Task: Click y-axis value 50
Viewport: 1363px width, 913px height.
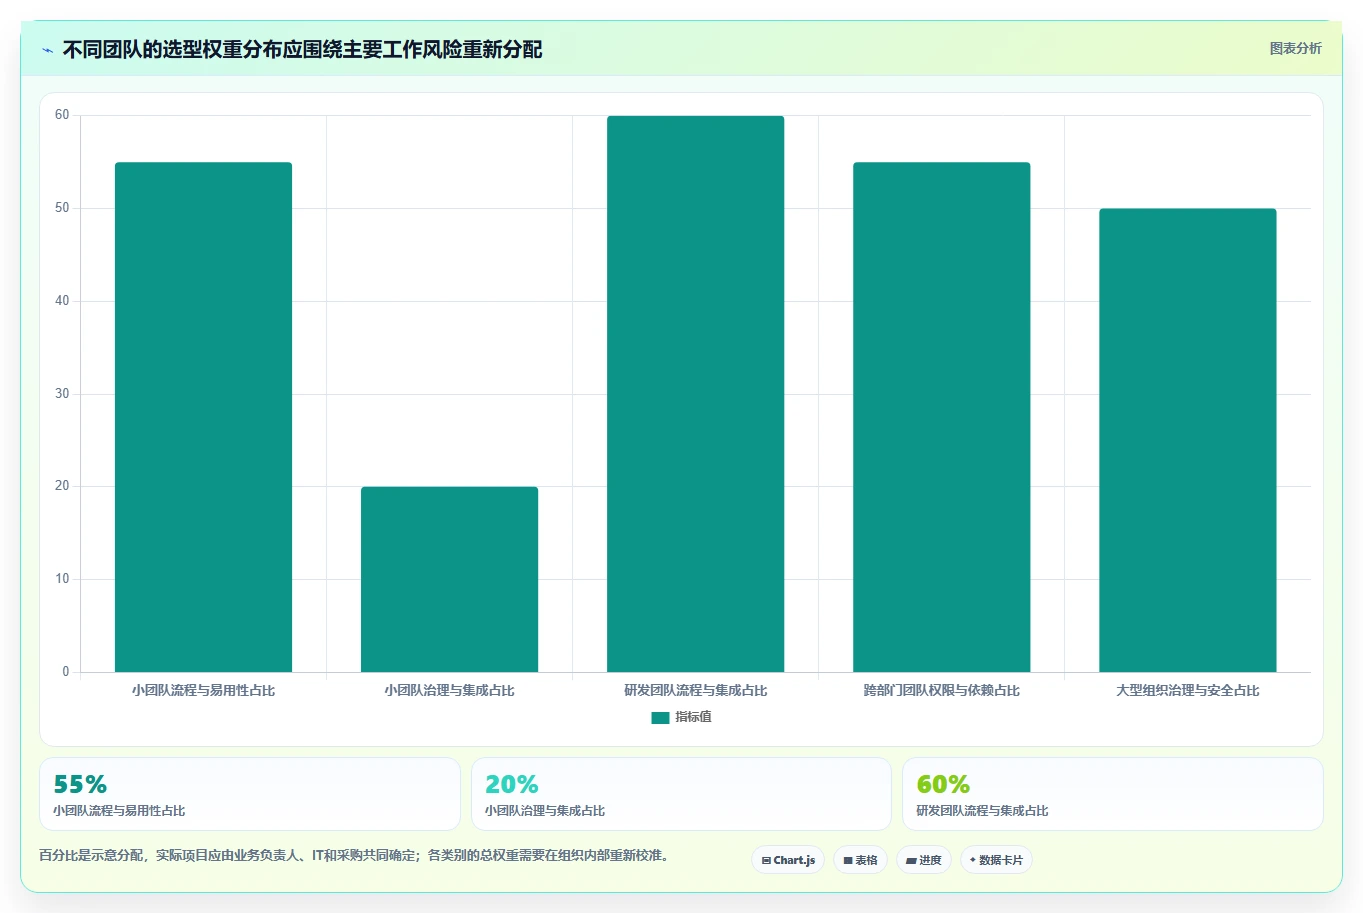Action: (62, 208)
